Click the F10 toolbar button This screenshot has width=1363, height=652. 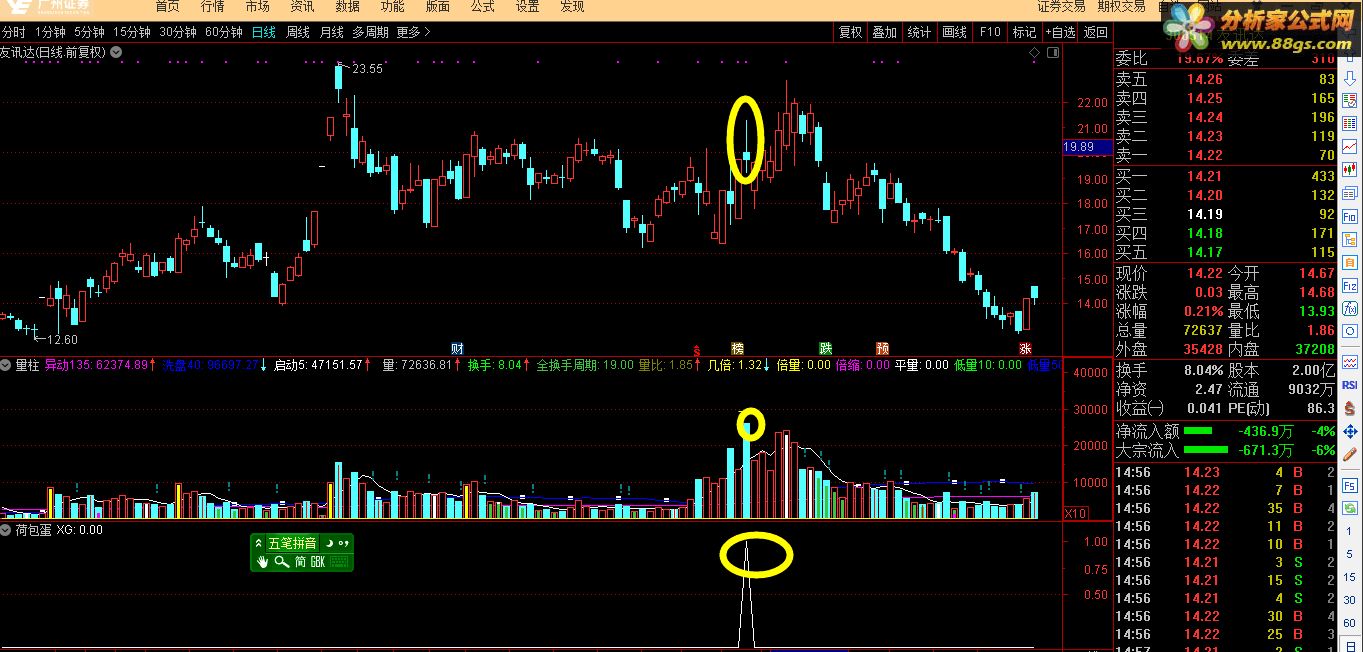pos(990,32)
